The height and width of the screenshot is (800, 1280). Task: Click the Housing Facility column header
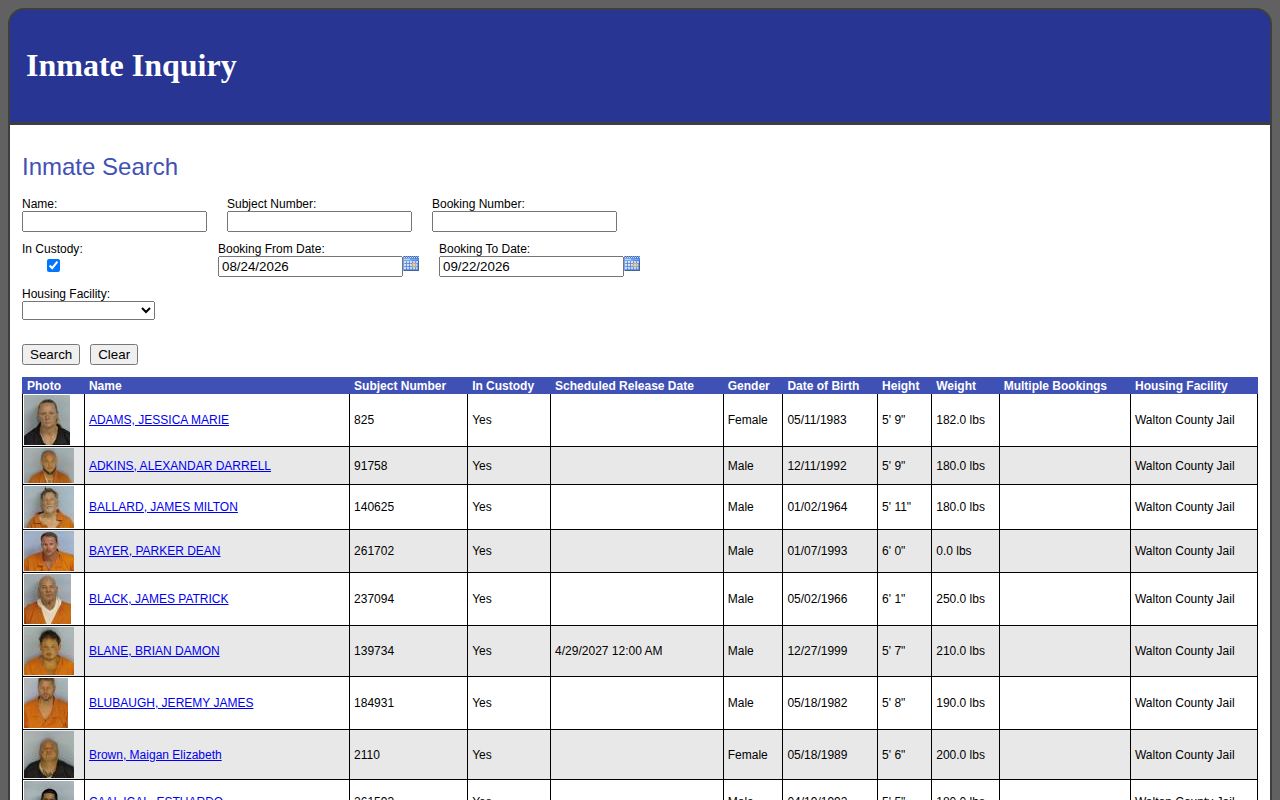[1181, 386]
